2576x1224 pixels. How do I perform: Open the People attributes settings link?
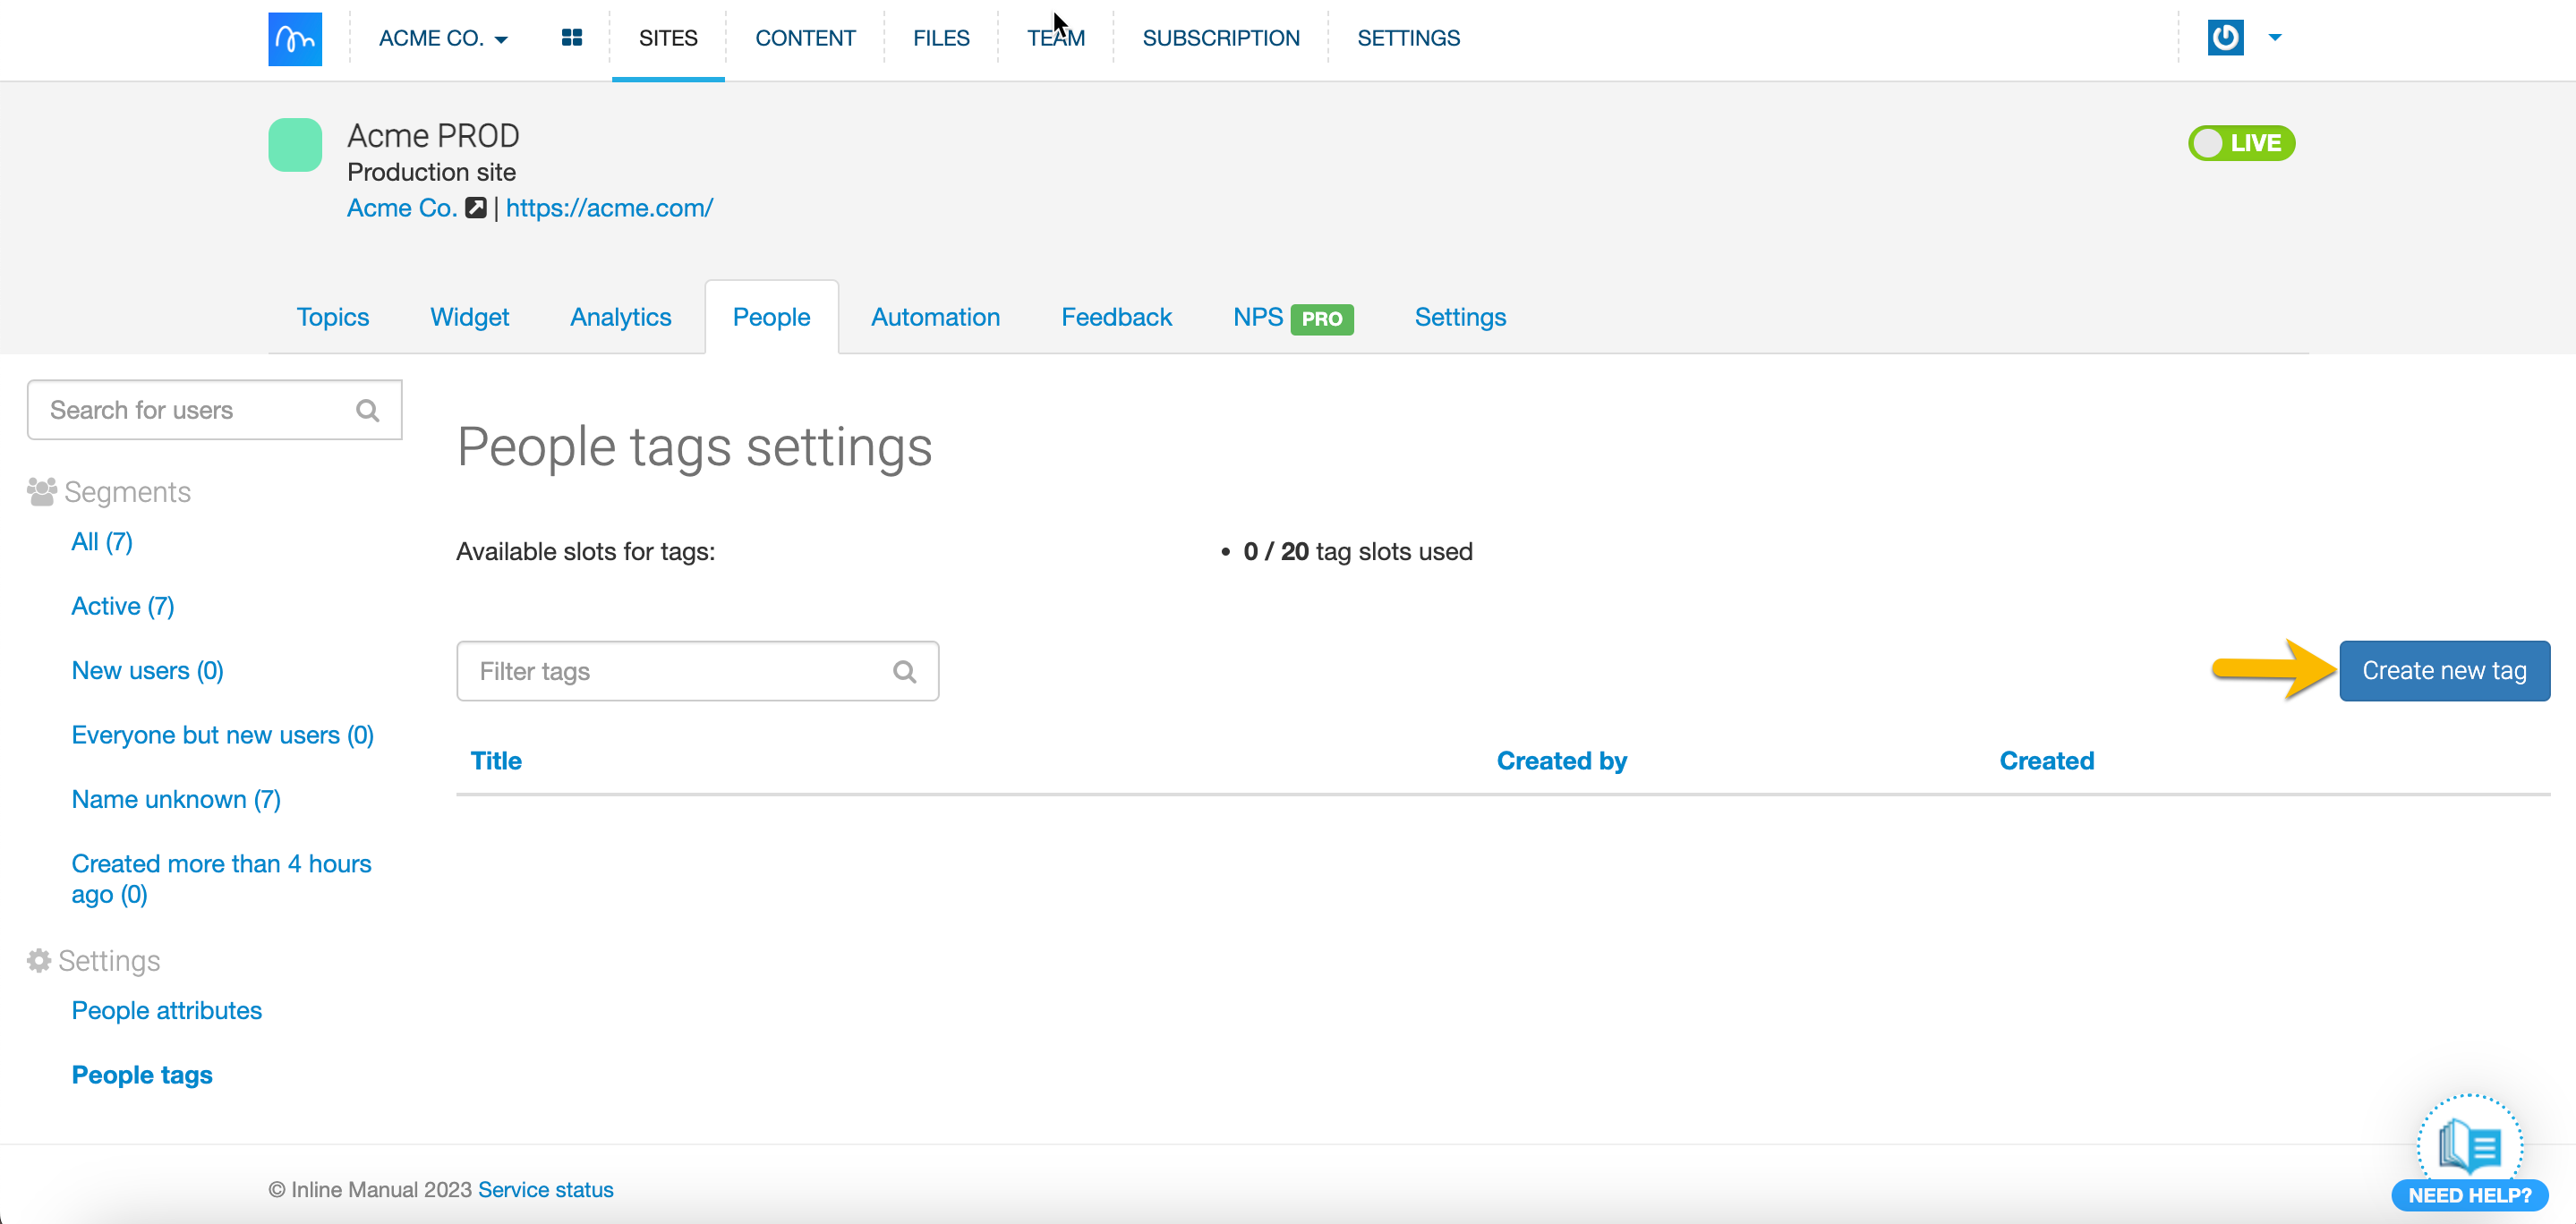tap(166, 1010)
